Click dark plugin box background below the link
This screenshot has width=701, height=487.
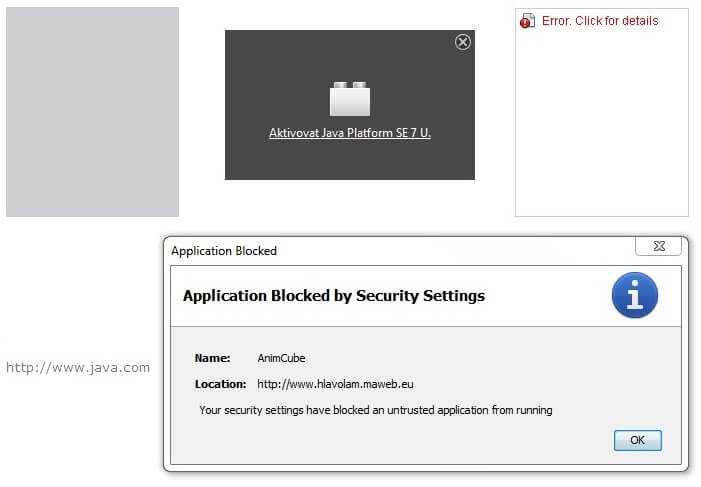coord(350,161)
